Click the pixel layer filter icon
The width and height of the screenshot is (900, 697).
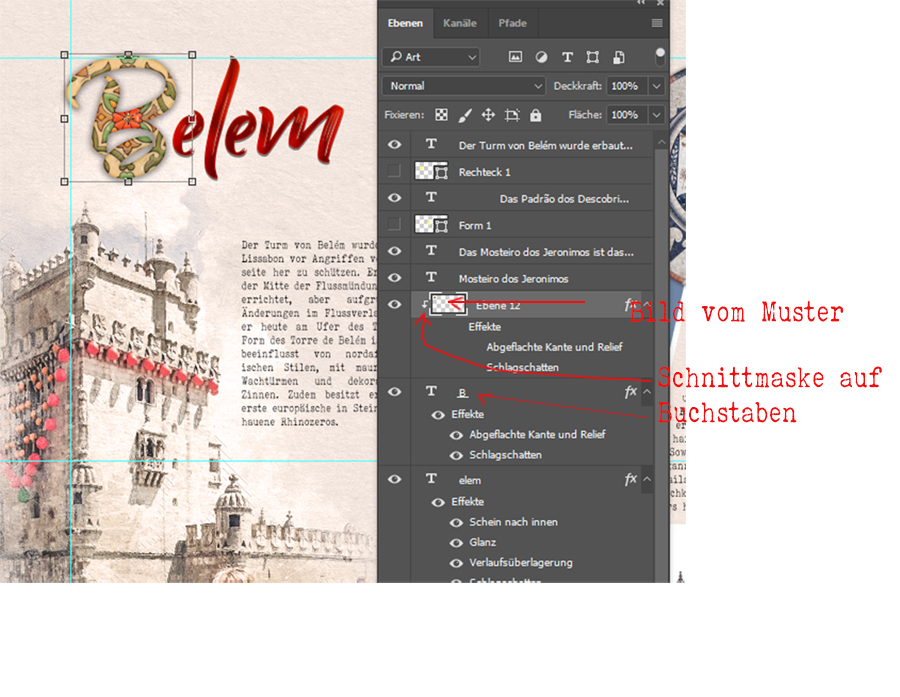[x=516, y=57]
